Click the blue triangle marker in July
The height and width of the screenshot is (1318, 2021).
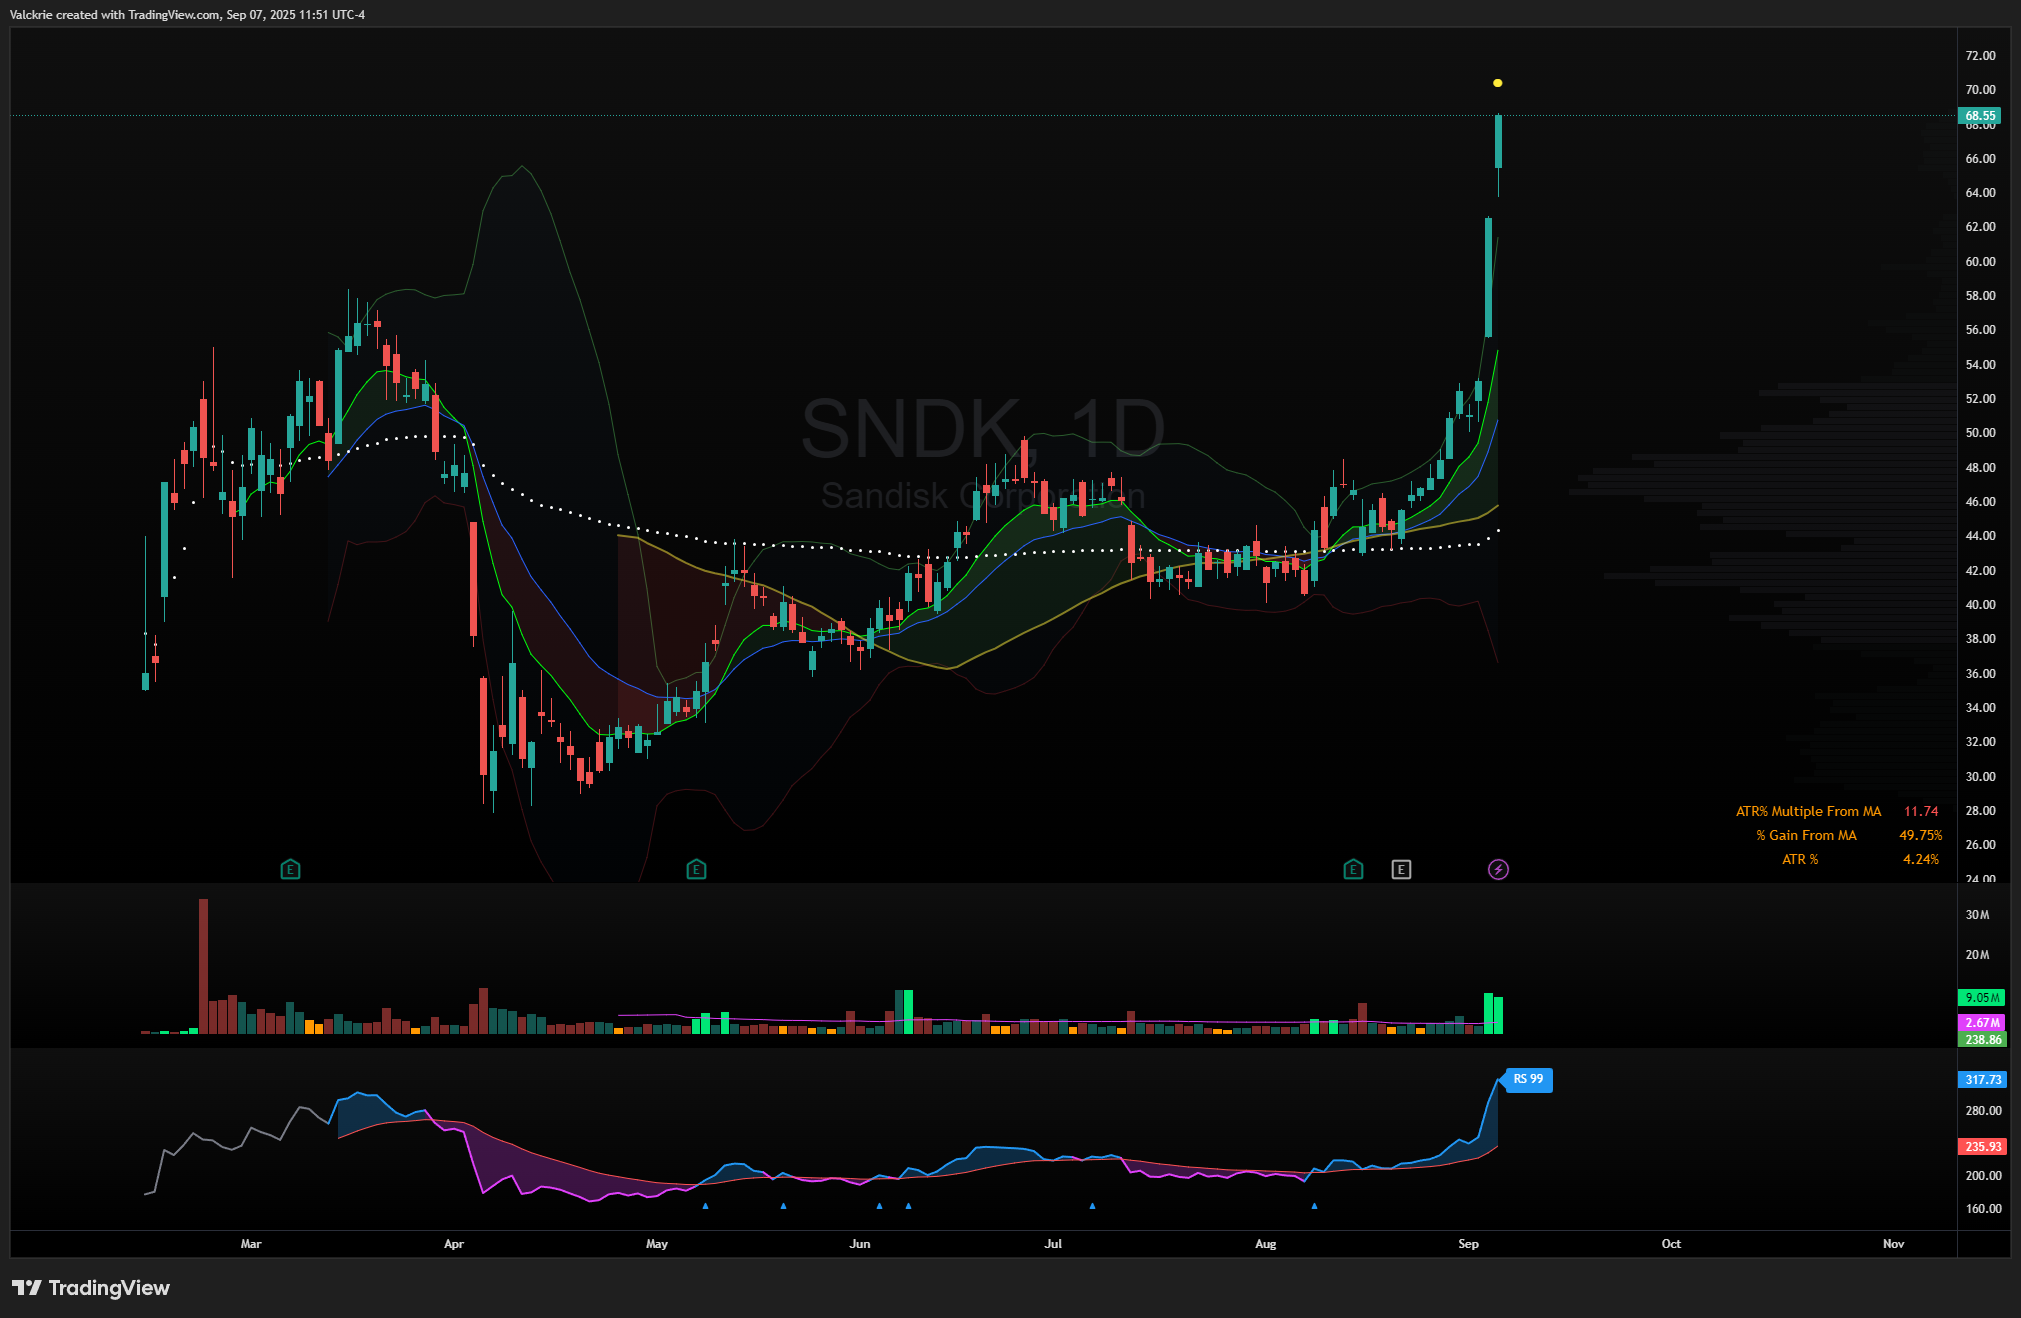tap(1092, 1206)
